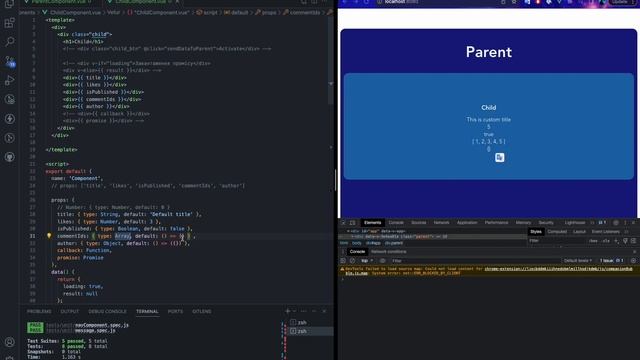640x360 pixels.
Task: Close the DevTools drawer
Action: pos(634,252)
